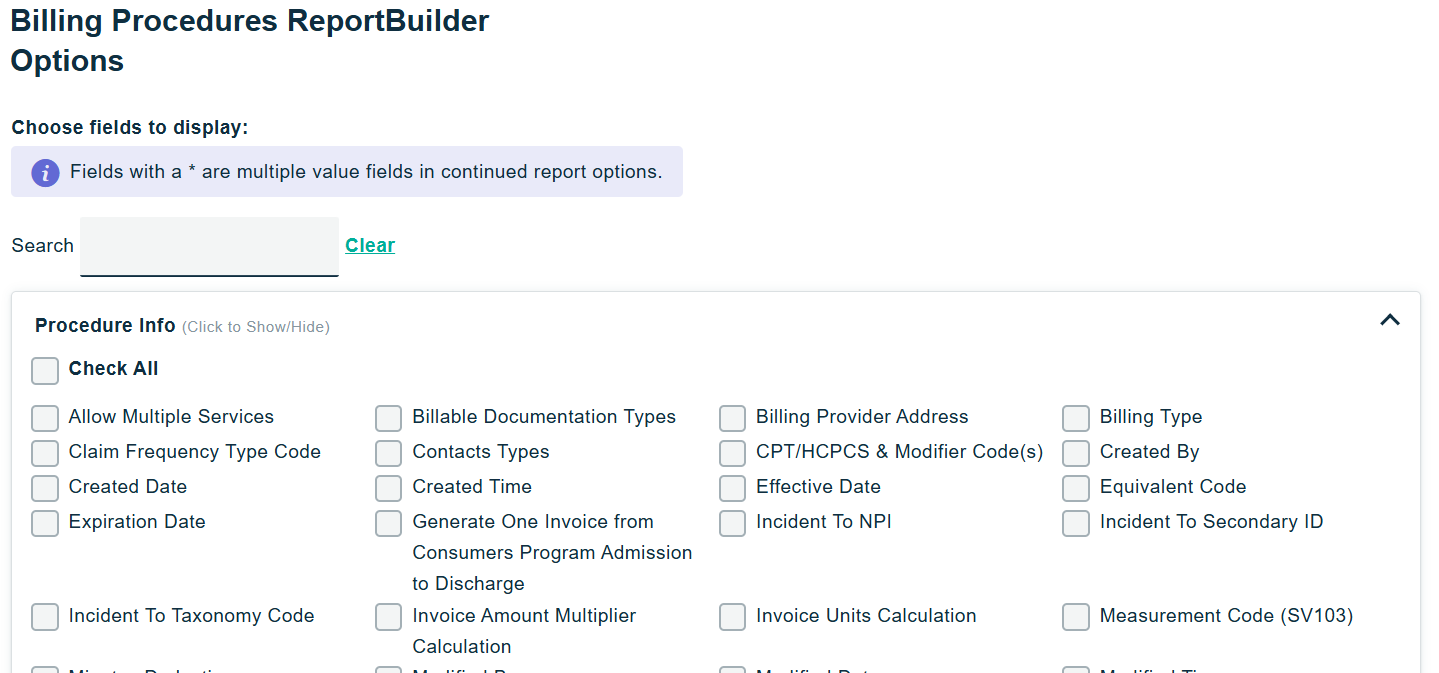This screenshot has width=1439, height=673.
Task: Select Billable Documentation Types checkbox
Action: click(x=389, y=419)
